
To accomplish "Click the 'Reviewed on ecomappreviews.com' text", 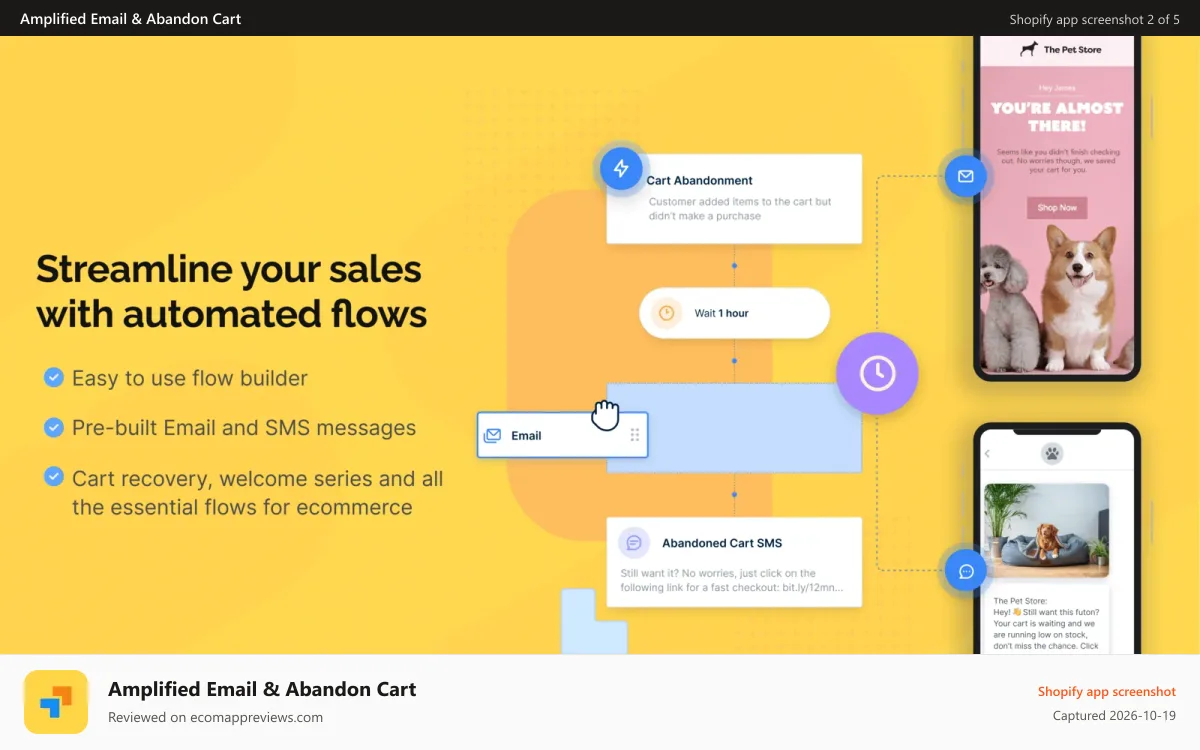I will tap(215, 717).
